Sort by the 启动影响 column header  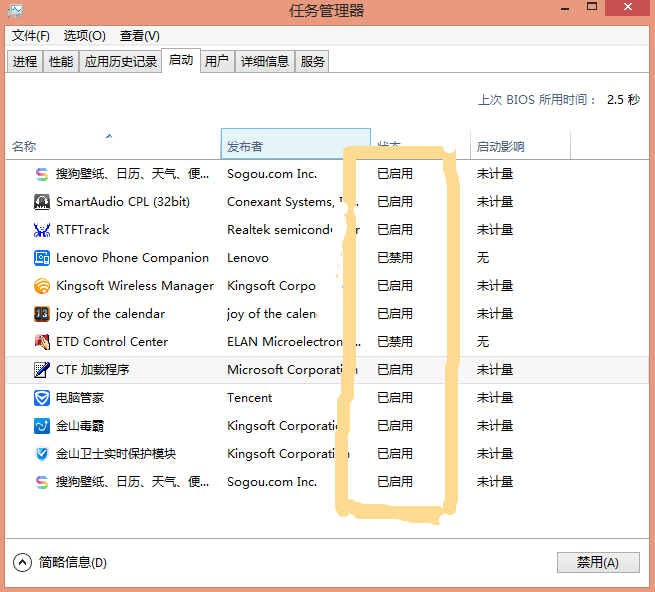click(520, 145)
